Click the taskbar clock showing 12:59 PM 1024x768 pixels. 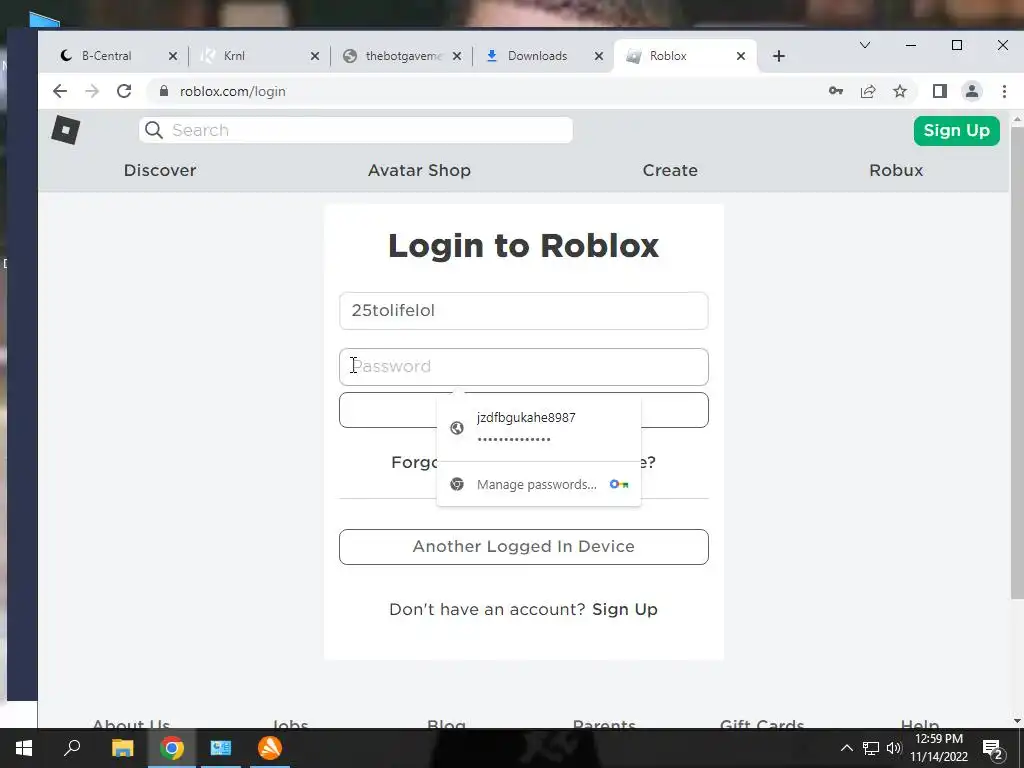[939, 748]
